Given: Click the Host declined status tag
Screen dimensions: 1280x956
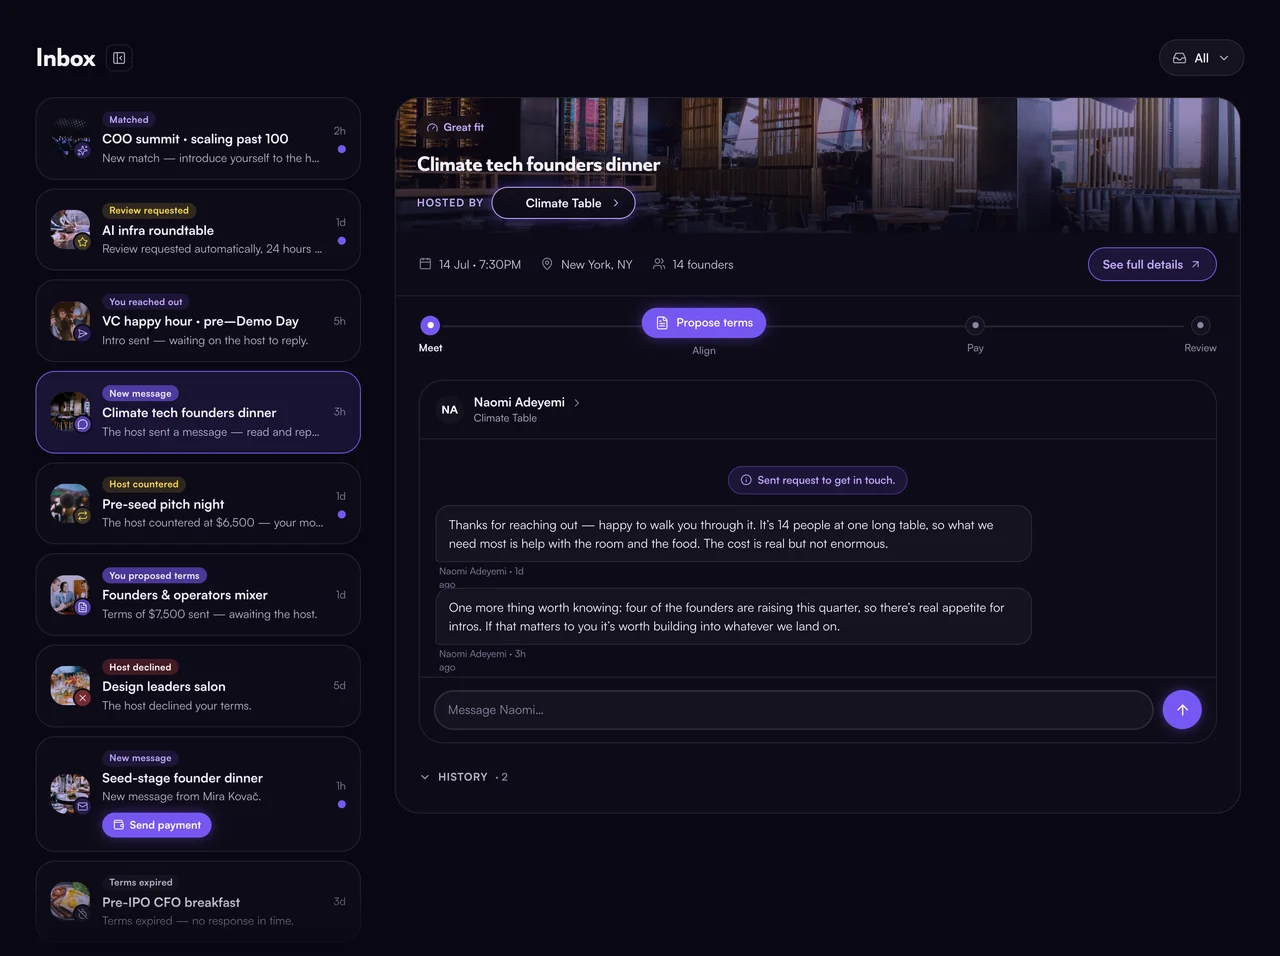Looking at the screenshot, I should [x=140, y=667].
